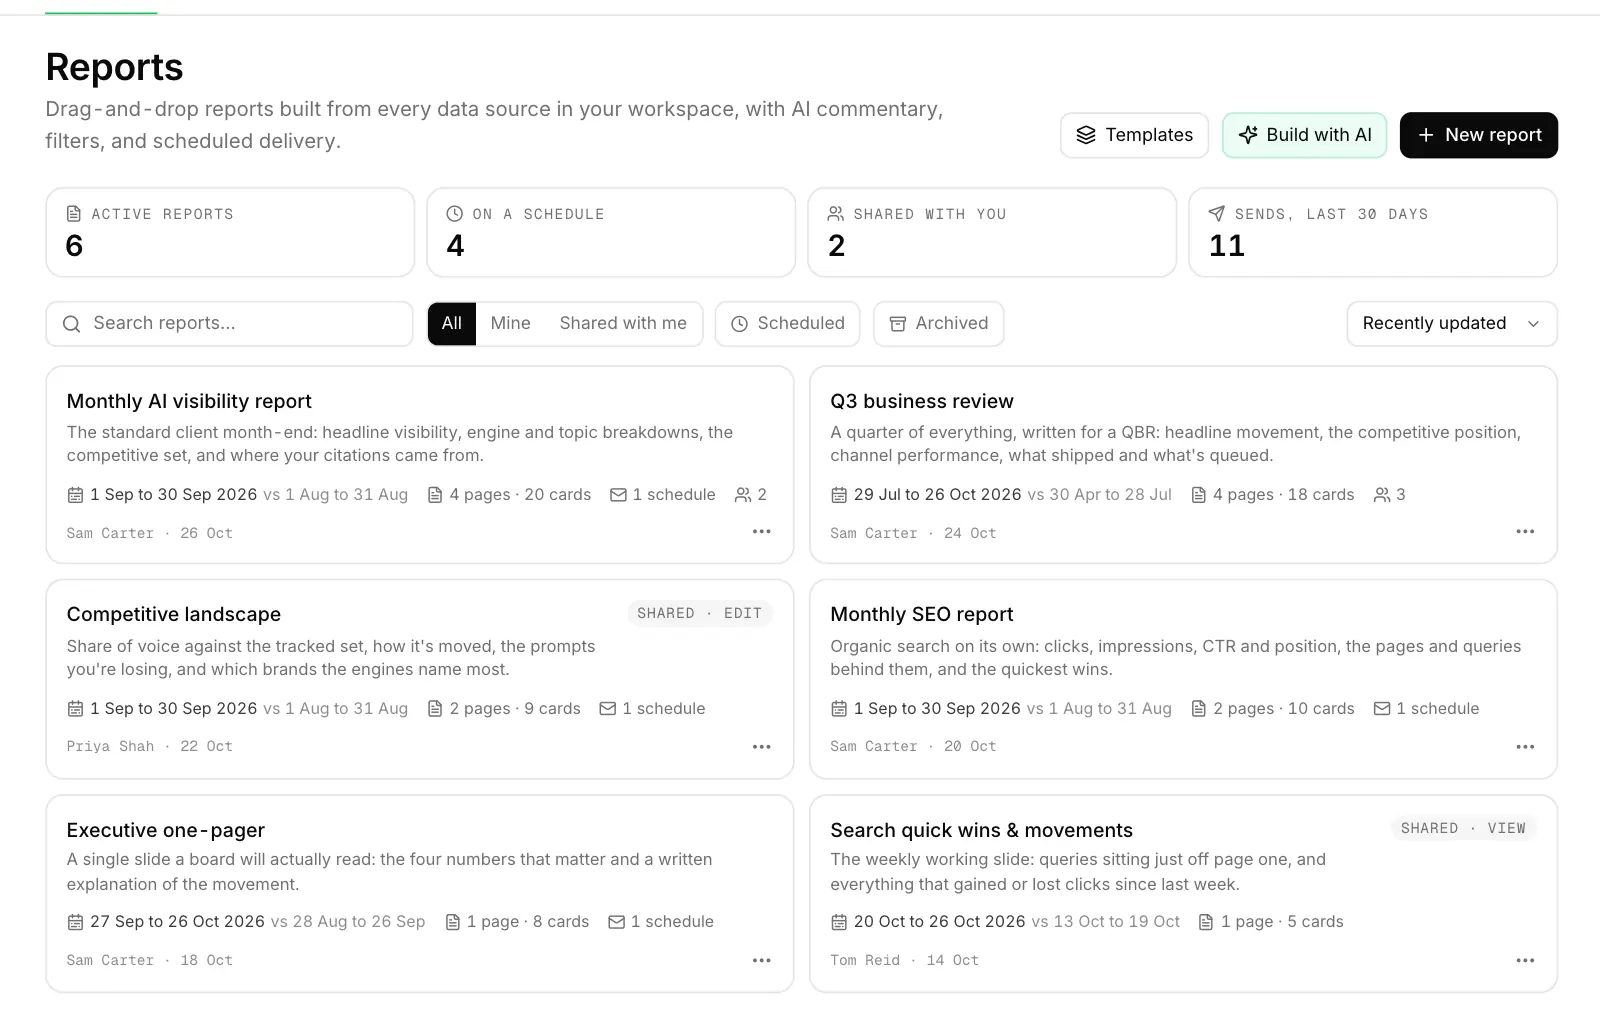Click calendar icon on Monthly AI visibility report
Viewport: 1600px width, 1034px height.
tap(75, 495)
